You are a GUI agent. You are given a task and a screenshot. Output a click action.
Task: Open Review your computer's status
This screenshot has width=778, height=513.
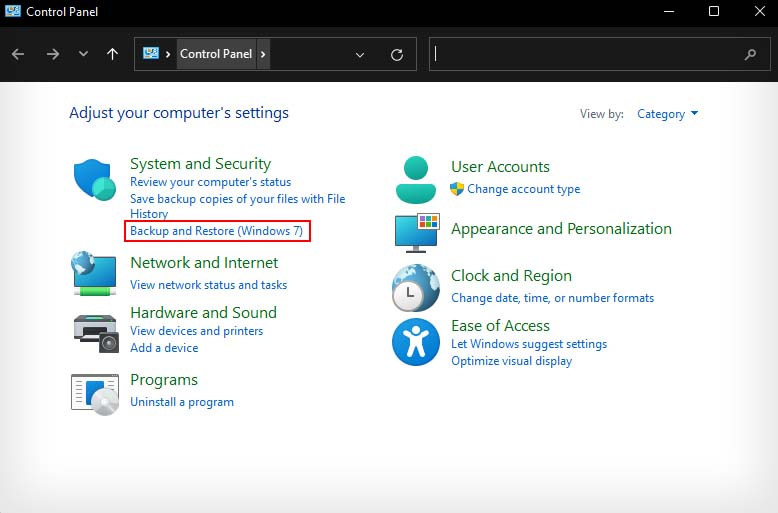[x=210, y=182]
